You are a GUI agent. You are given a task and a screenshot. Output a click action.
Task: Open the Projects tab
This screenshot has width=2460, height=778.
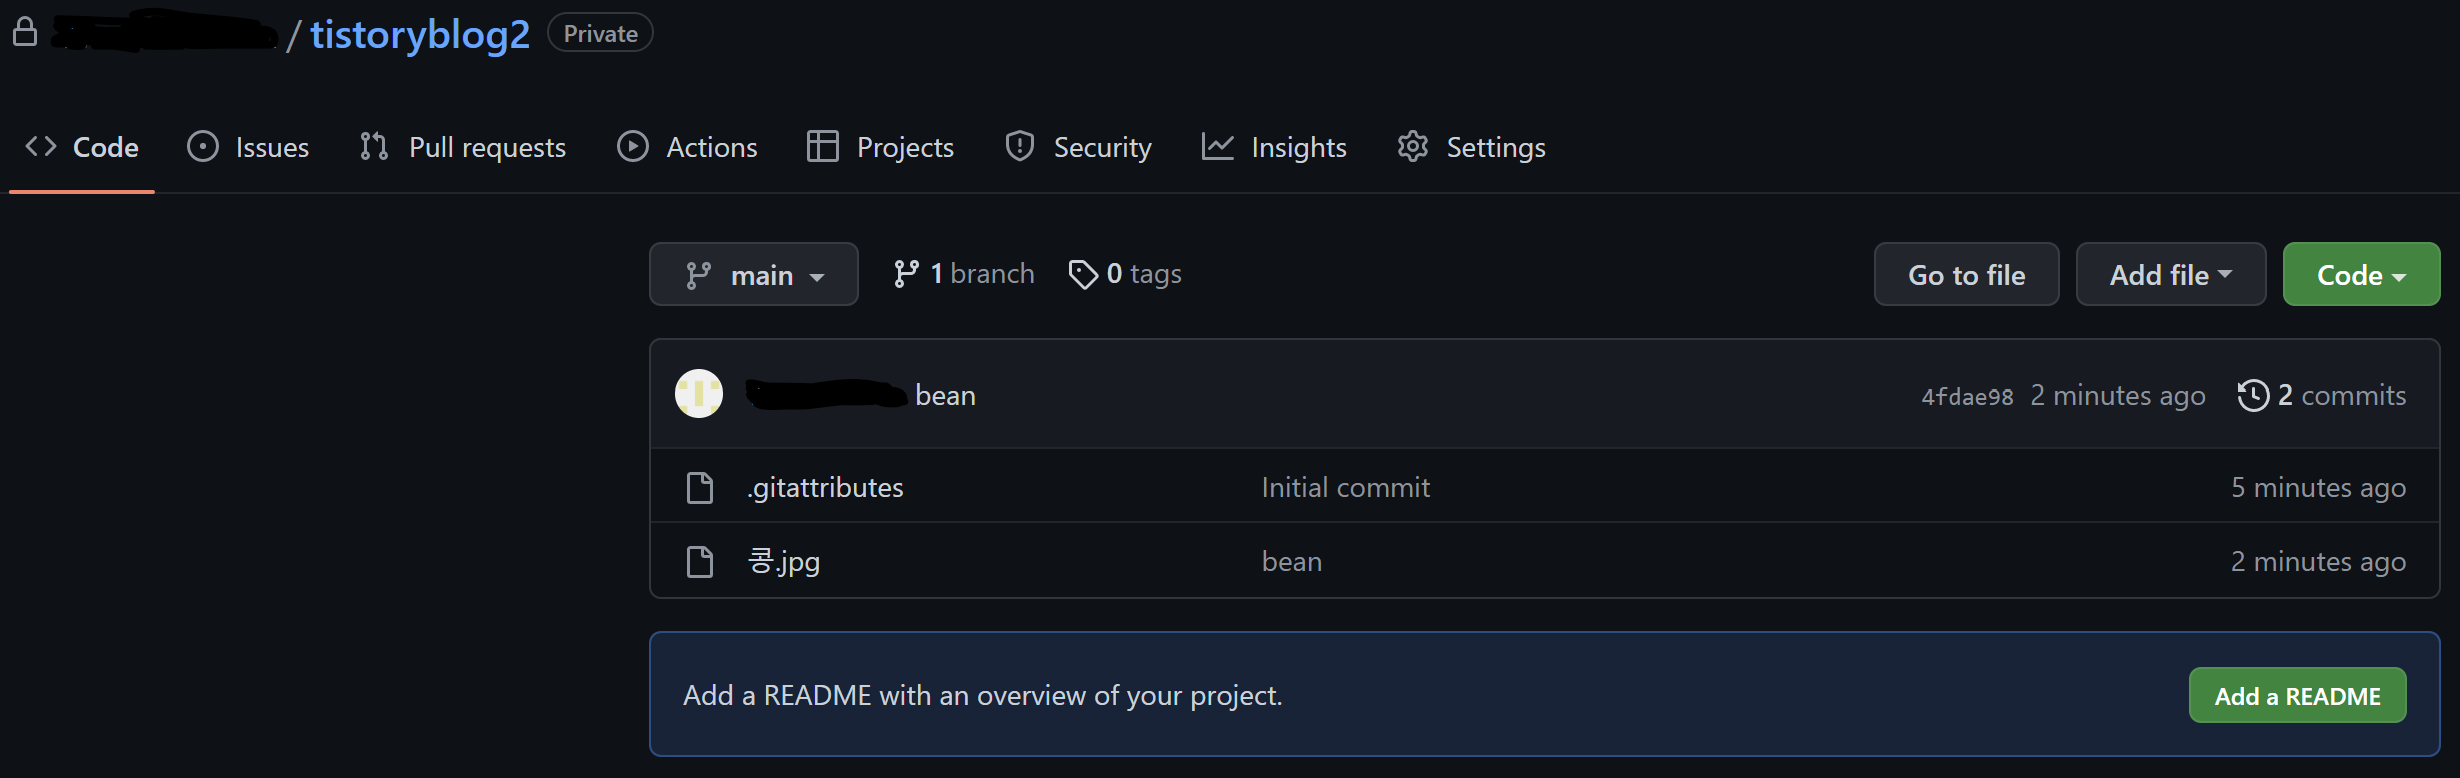tap(881, 147)
